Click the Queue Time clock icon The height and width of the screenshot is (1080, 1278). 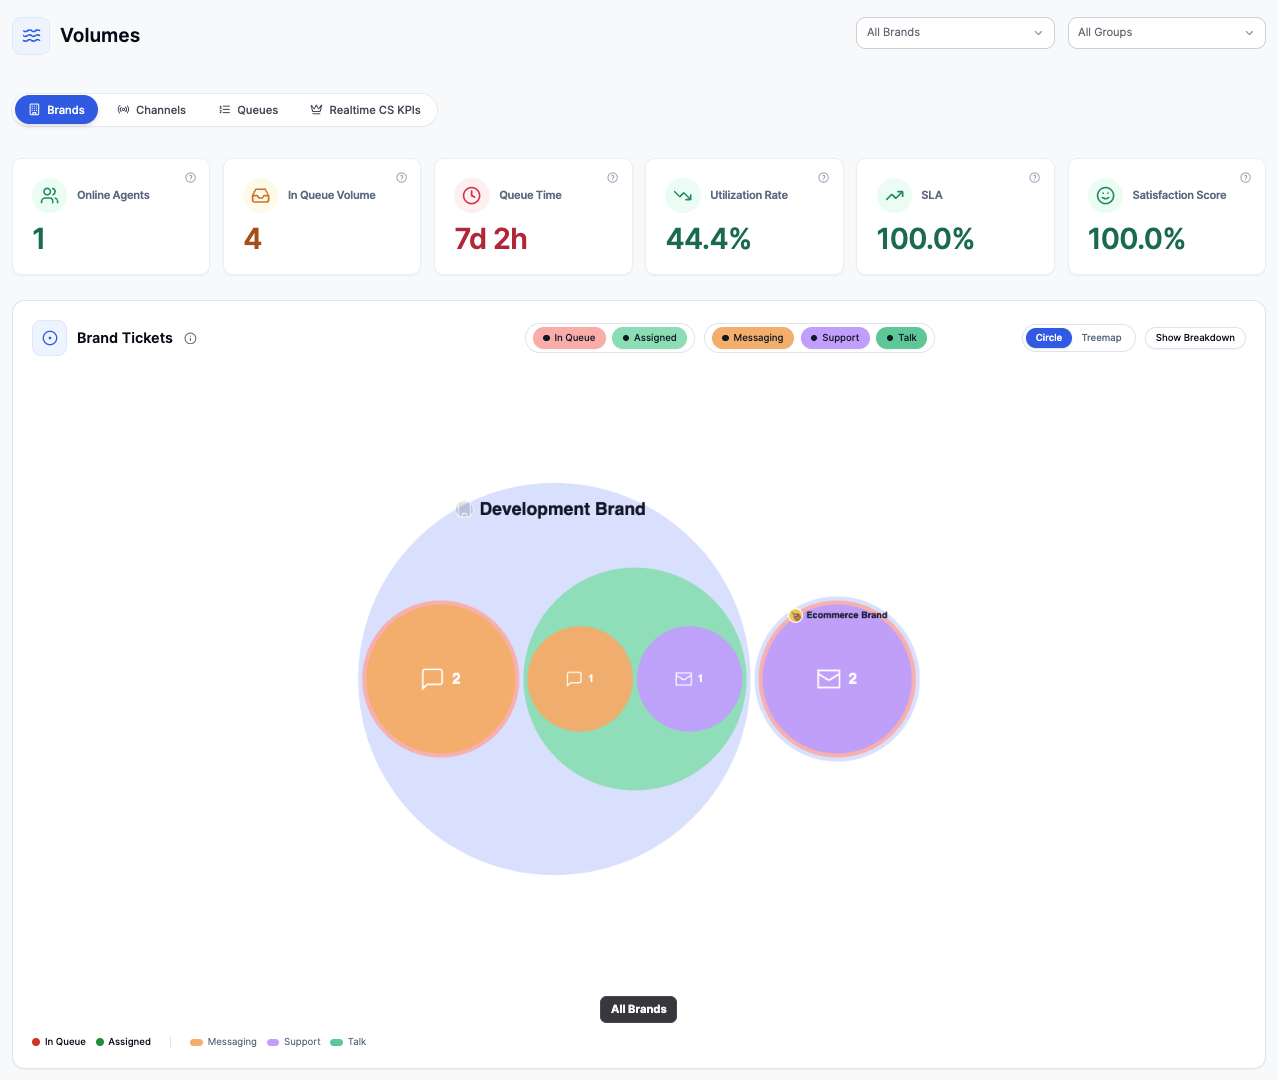(471, 195)
